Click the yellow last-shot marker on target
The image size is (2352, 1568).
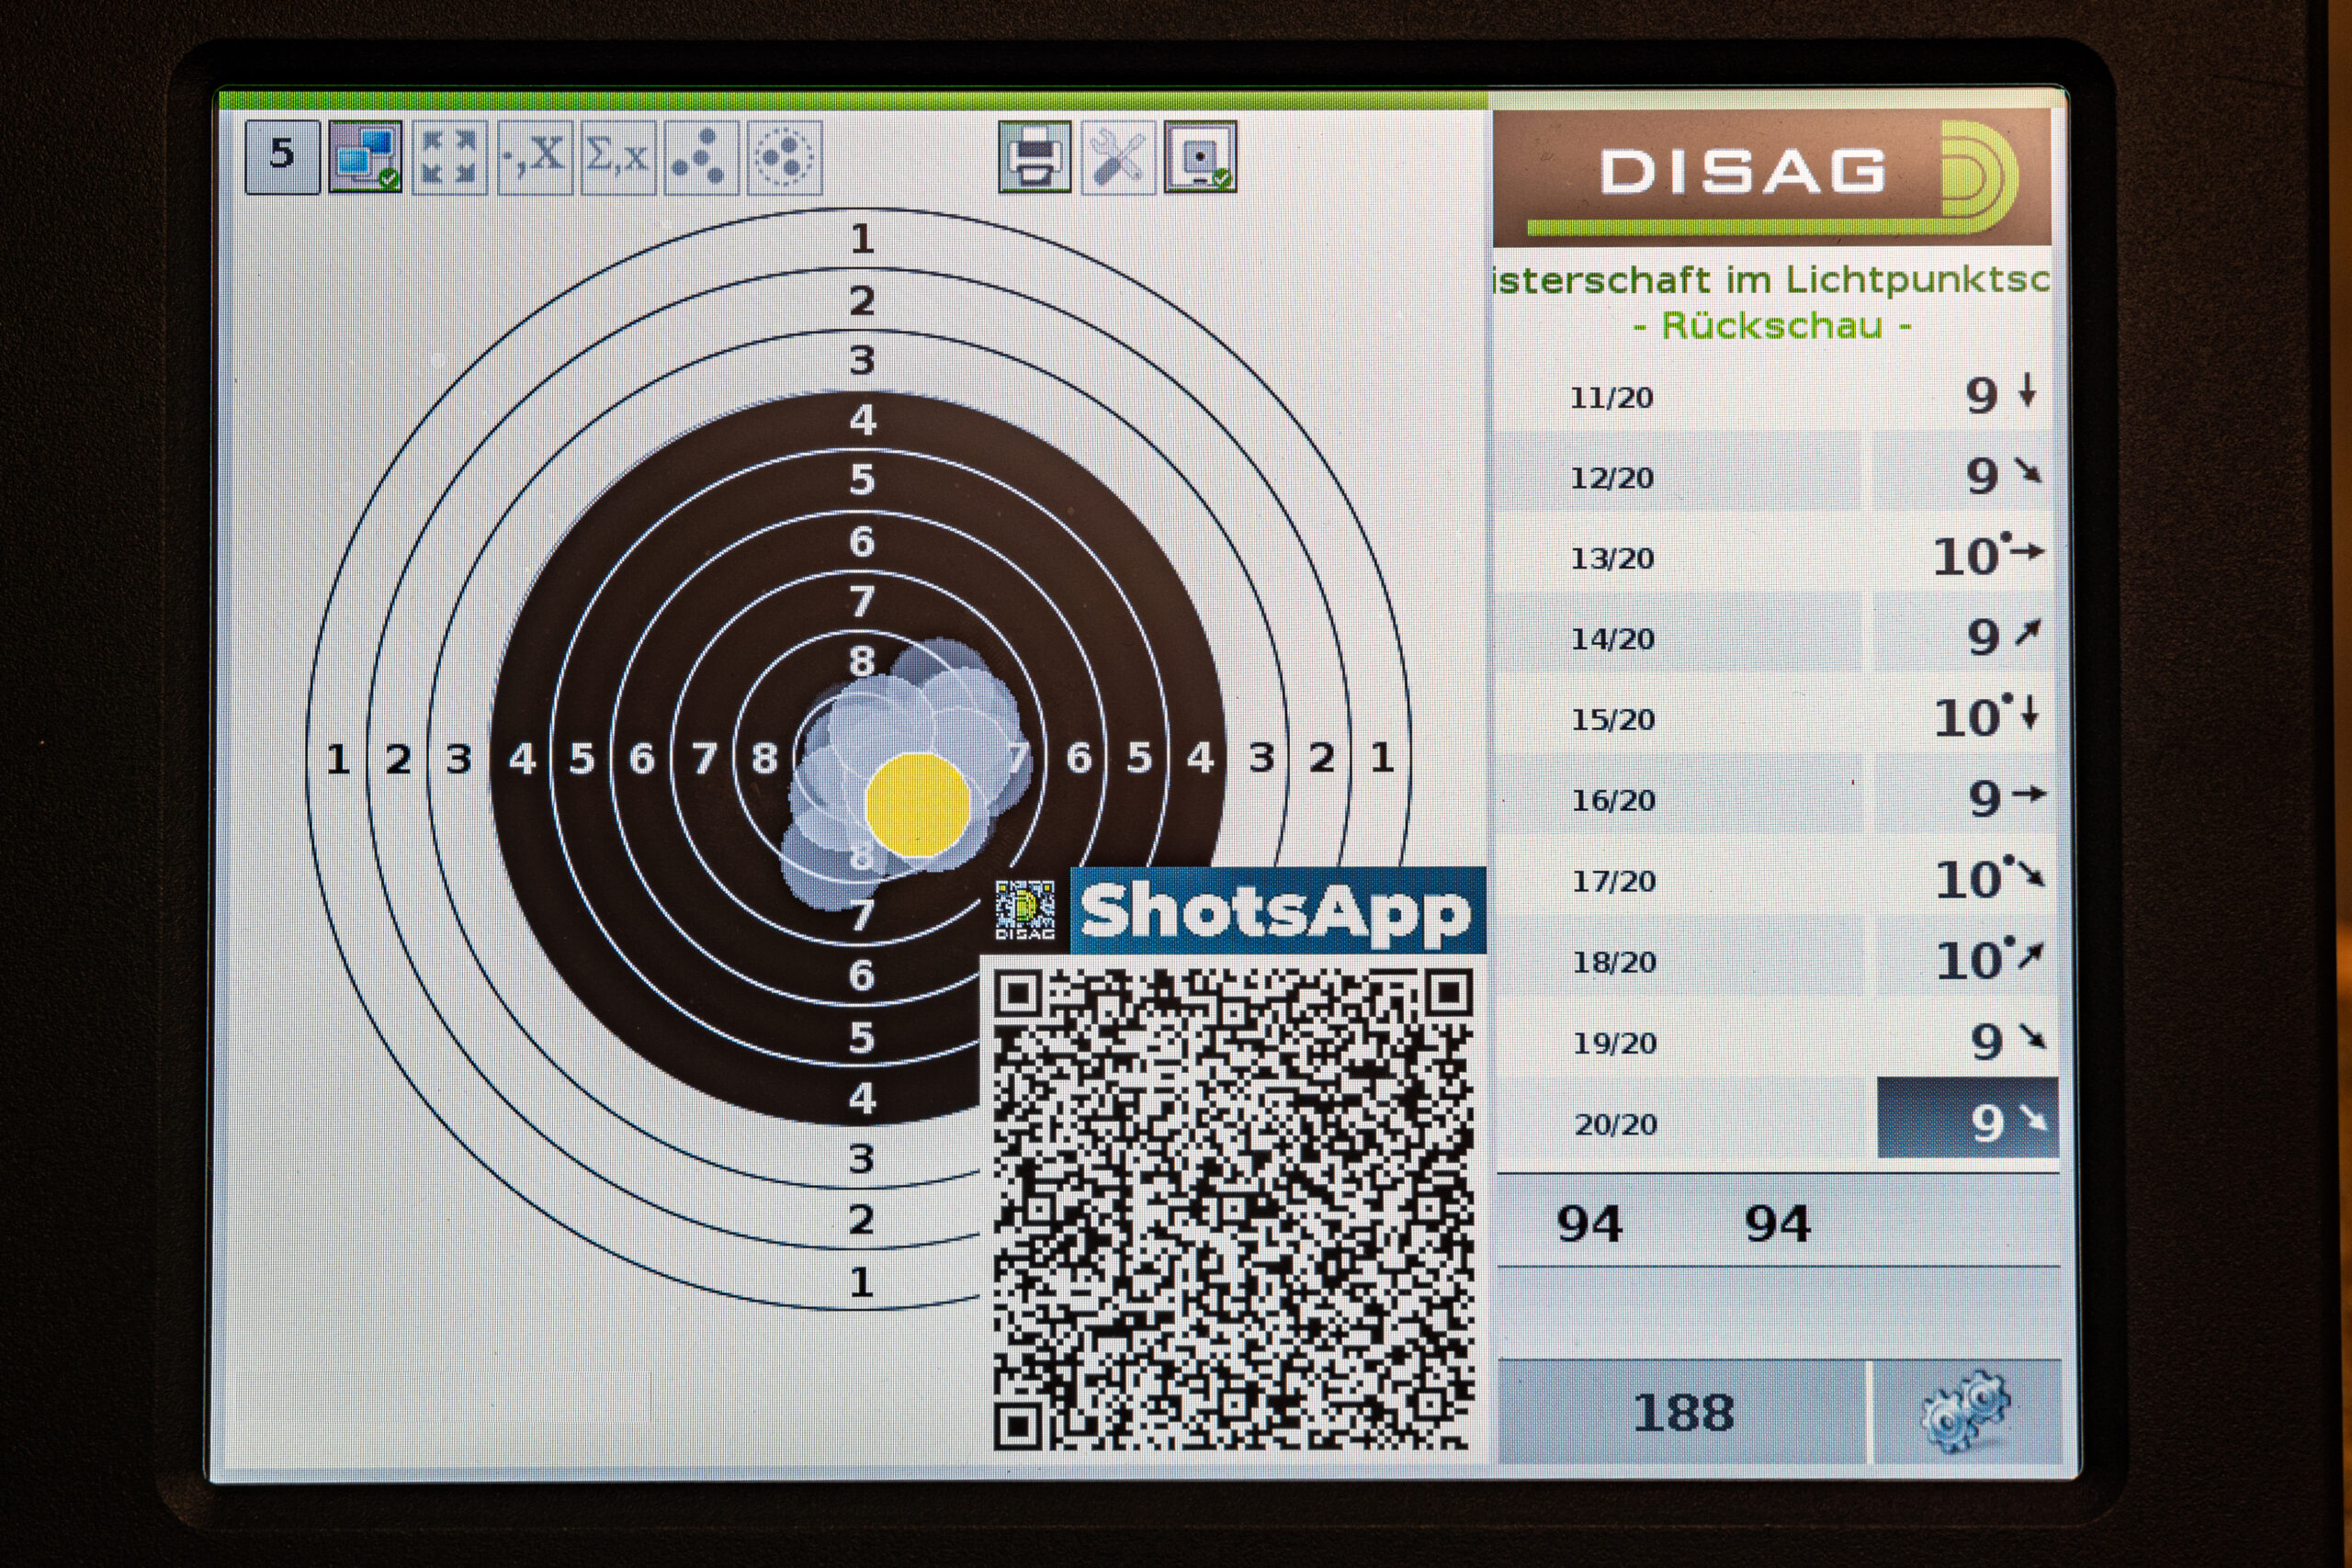(917, 805)
